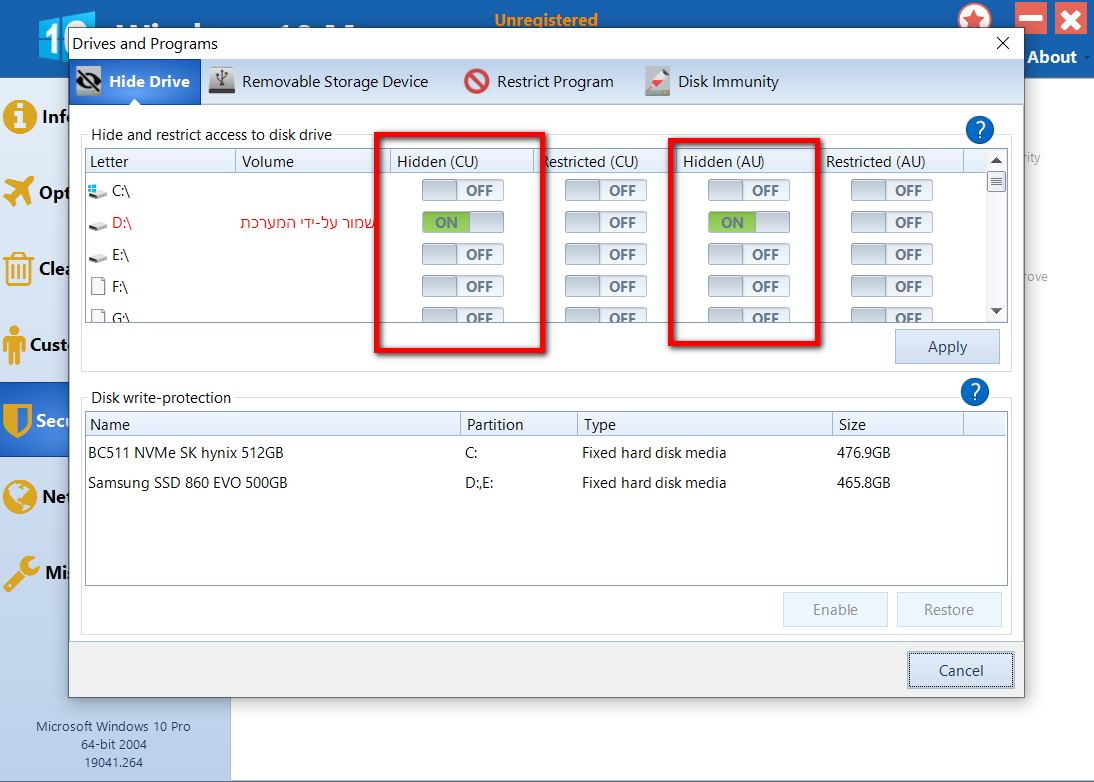Screen dimensions: 1094x782
Task: Click the Information sidebar icon in main window
Action: point(20,116)
